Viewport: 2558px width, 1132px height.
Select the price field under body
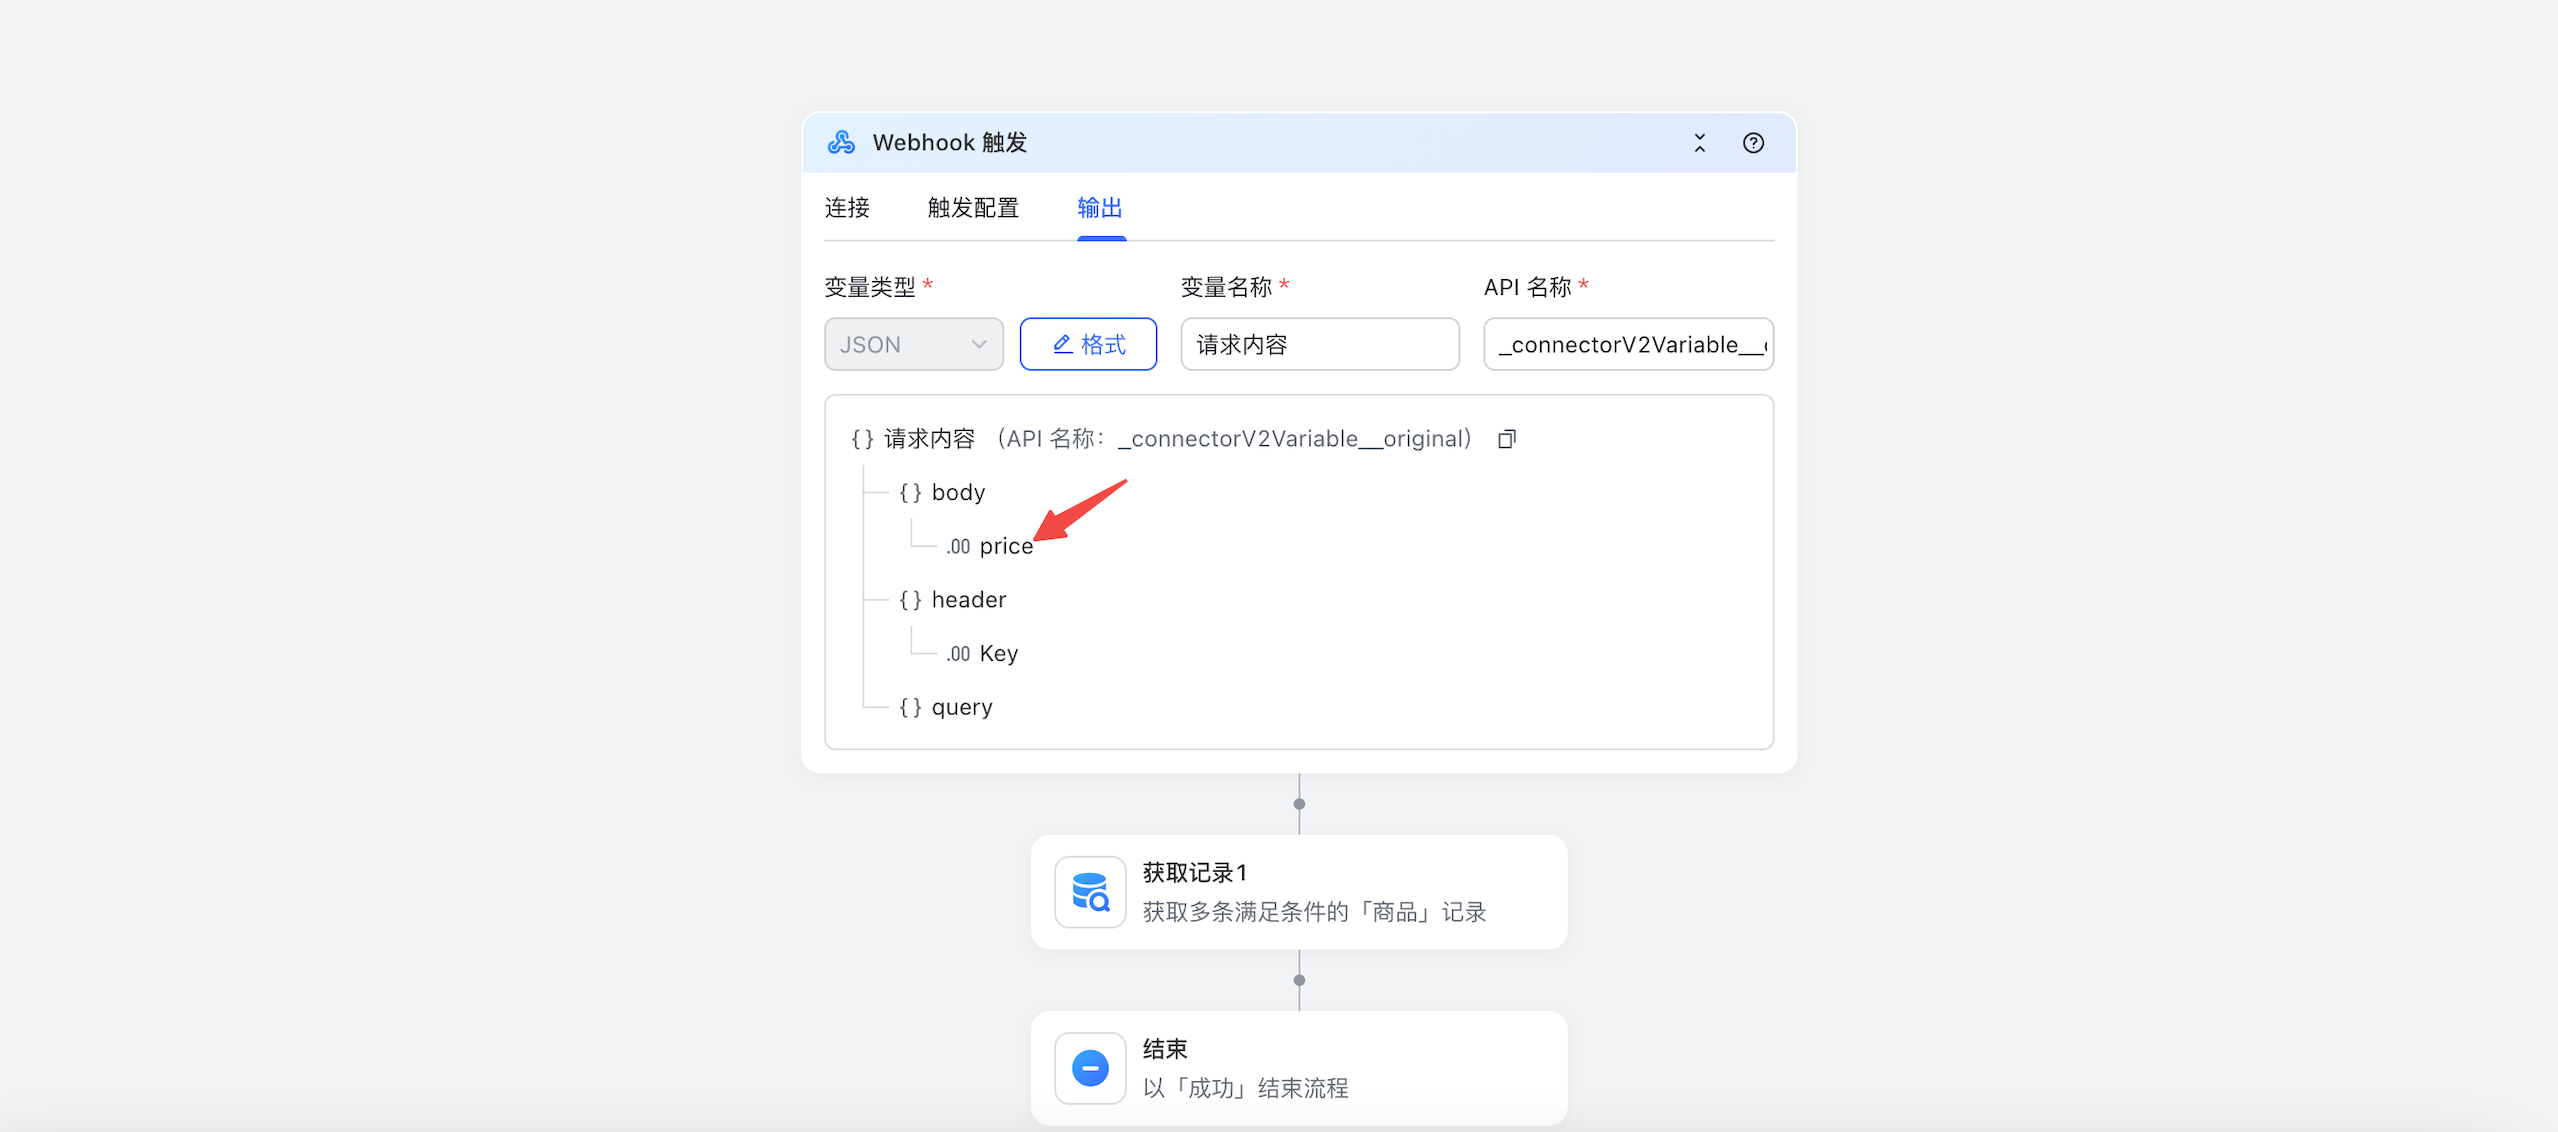click(1007, 546)
